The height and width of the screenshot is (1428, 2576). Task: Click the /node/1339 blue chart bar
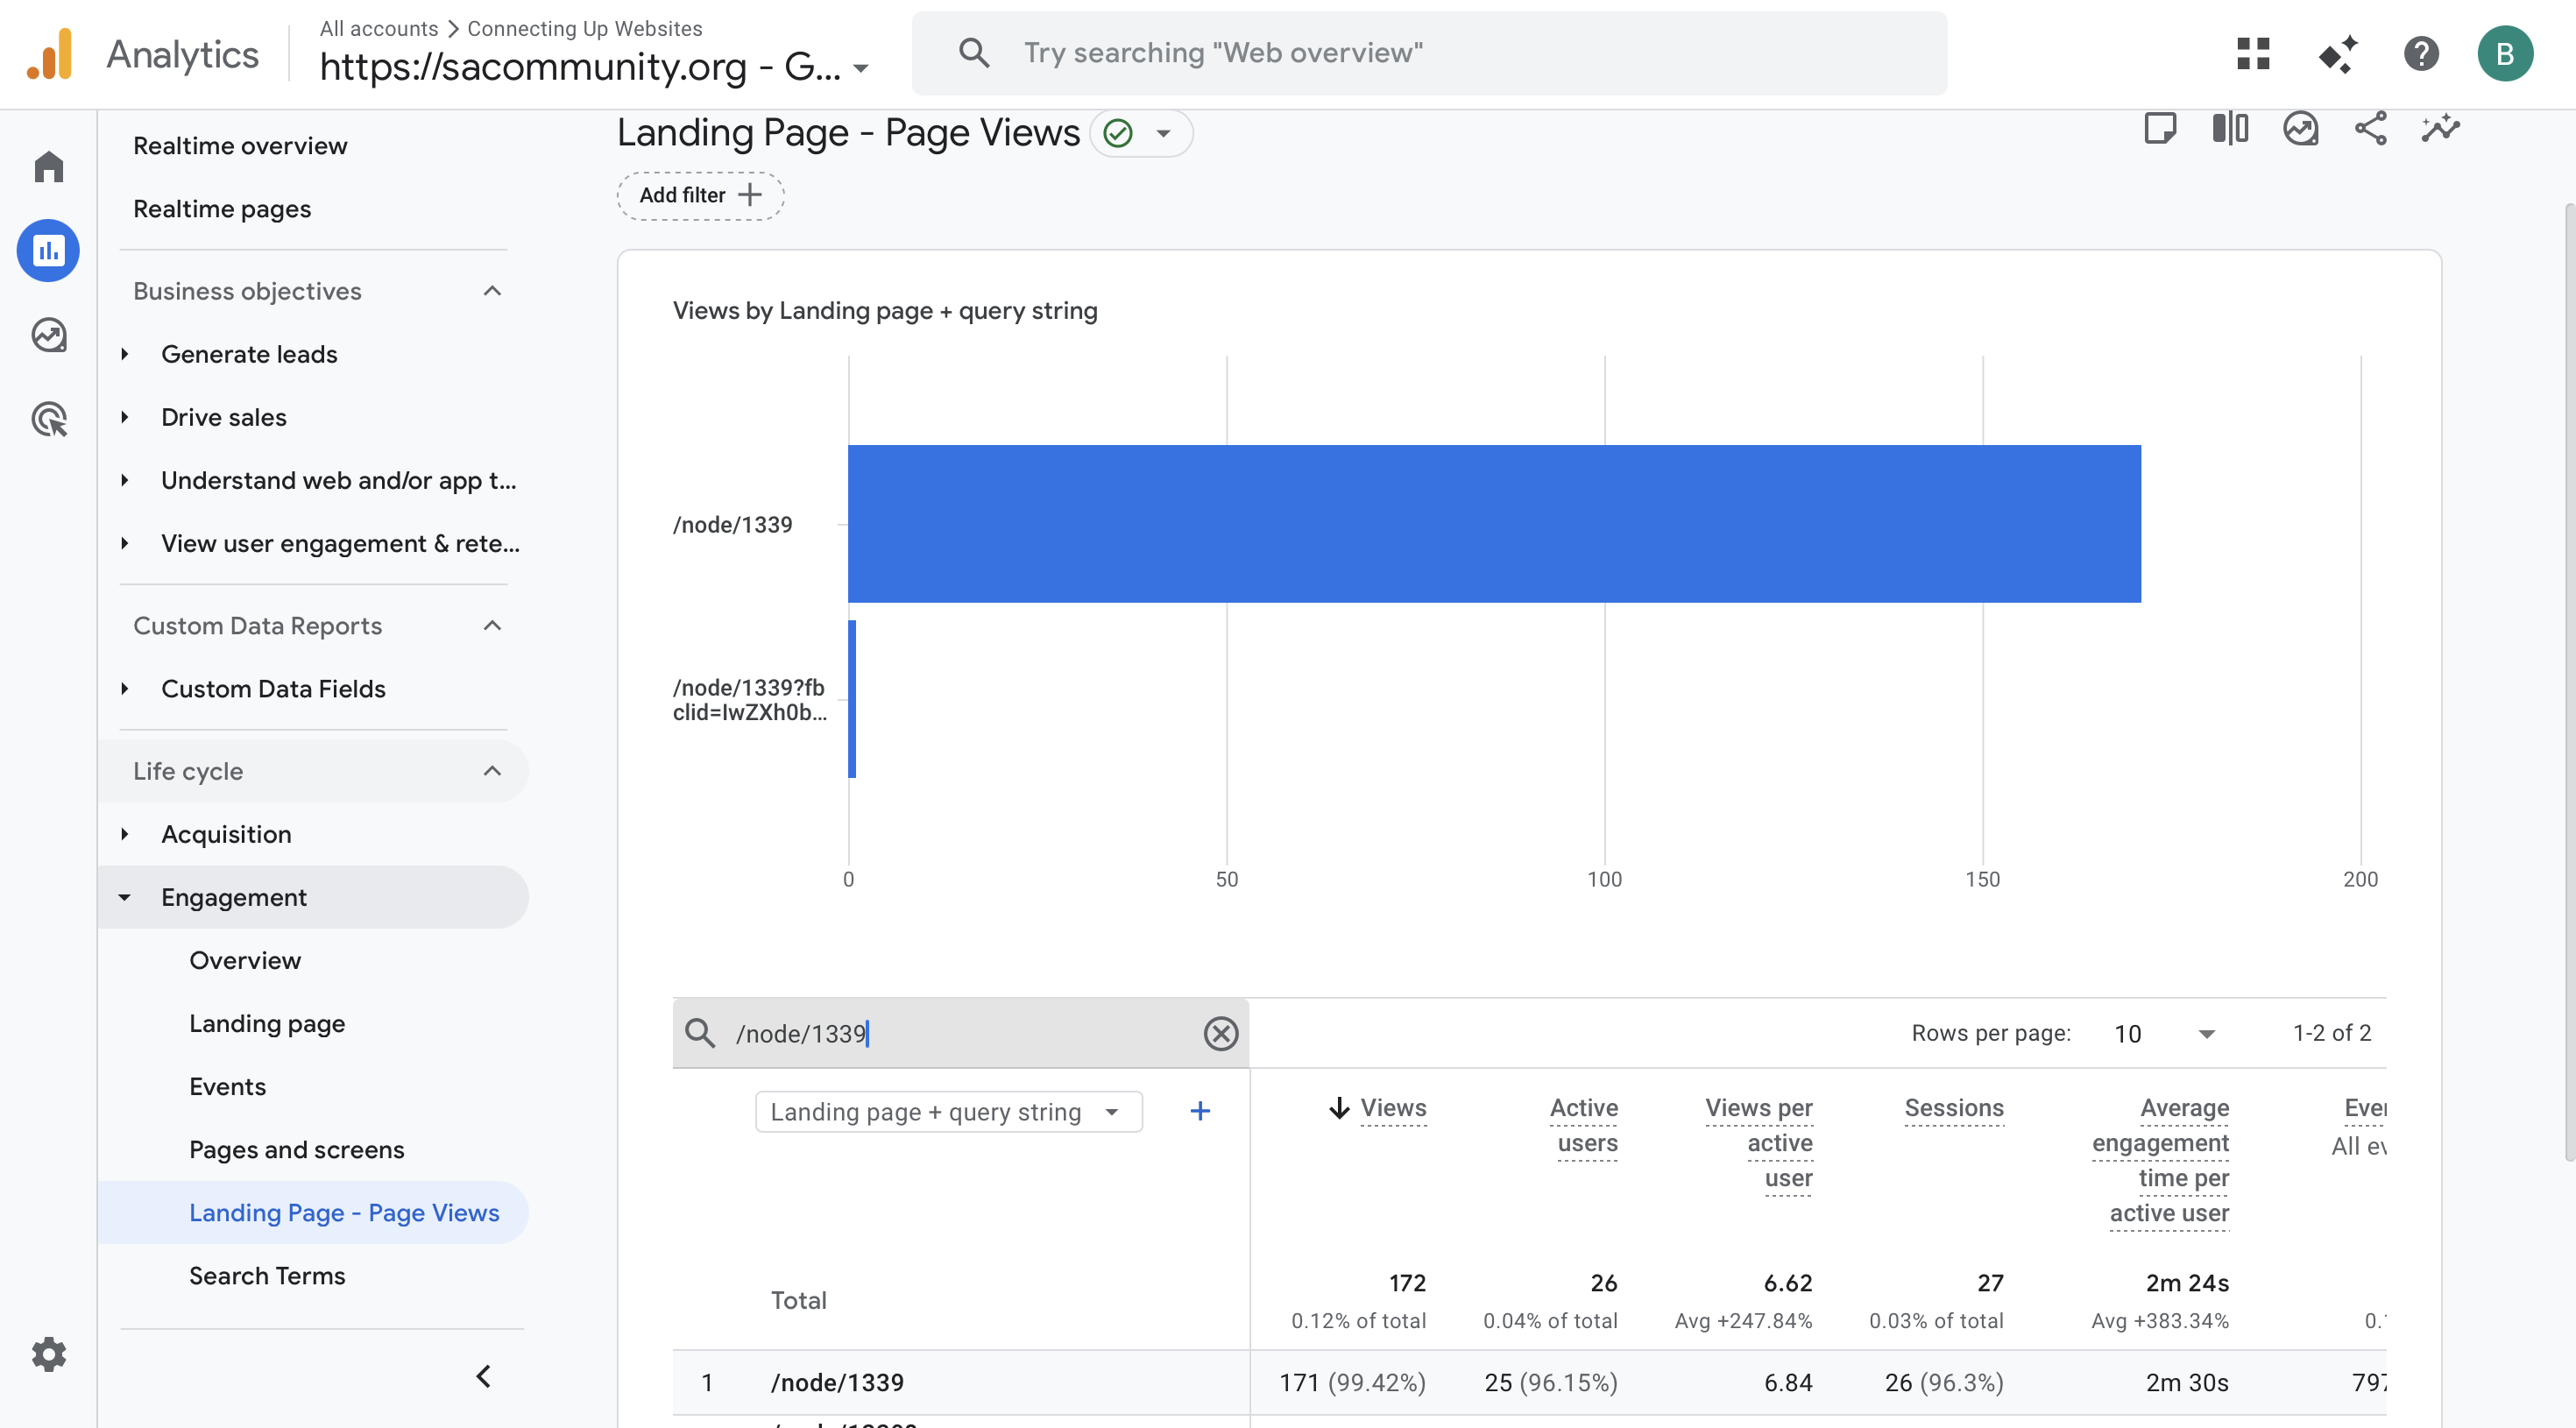click(1493, 524)
